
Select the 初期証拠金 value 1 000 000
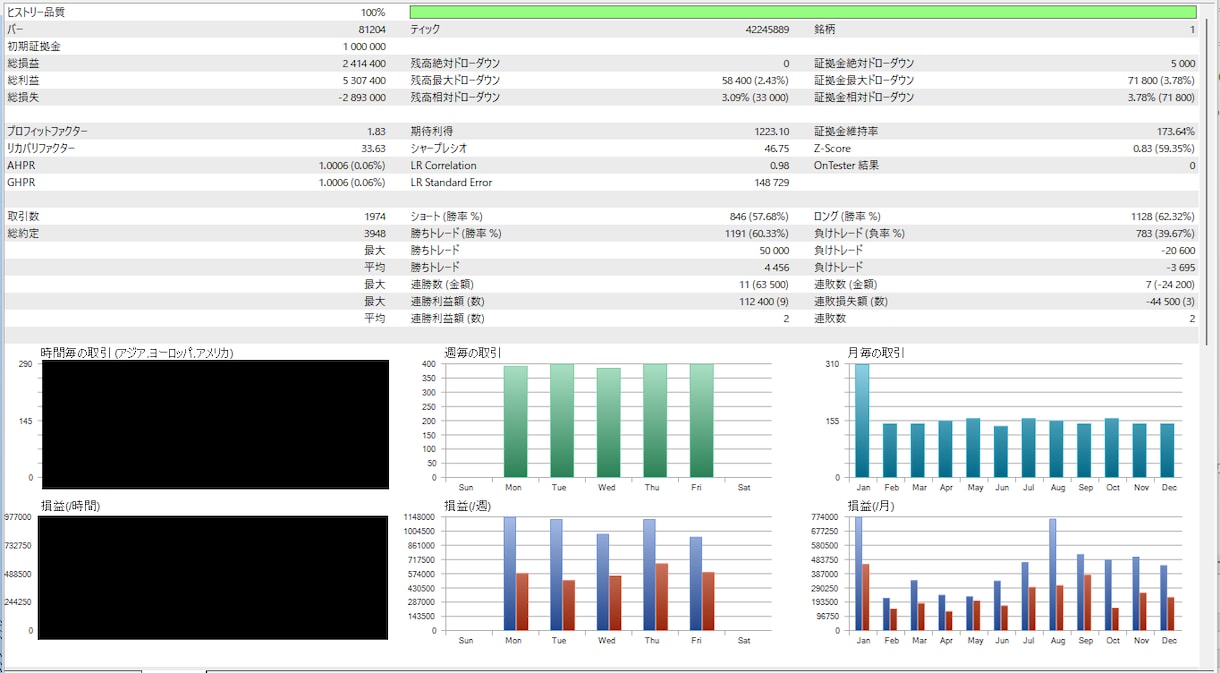[364, 46]
